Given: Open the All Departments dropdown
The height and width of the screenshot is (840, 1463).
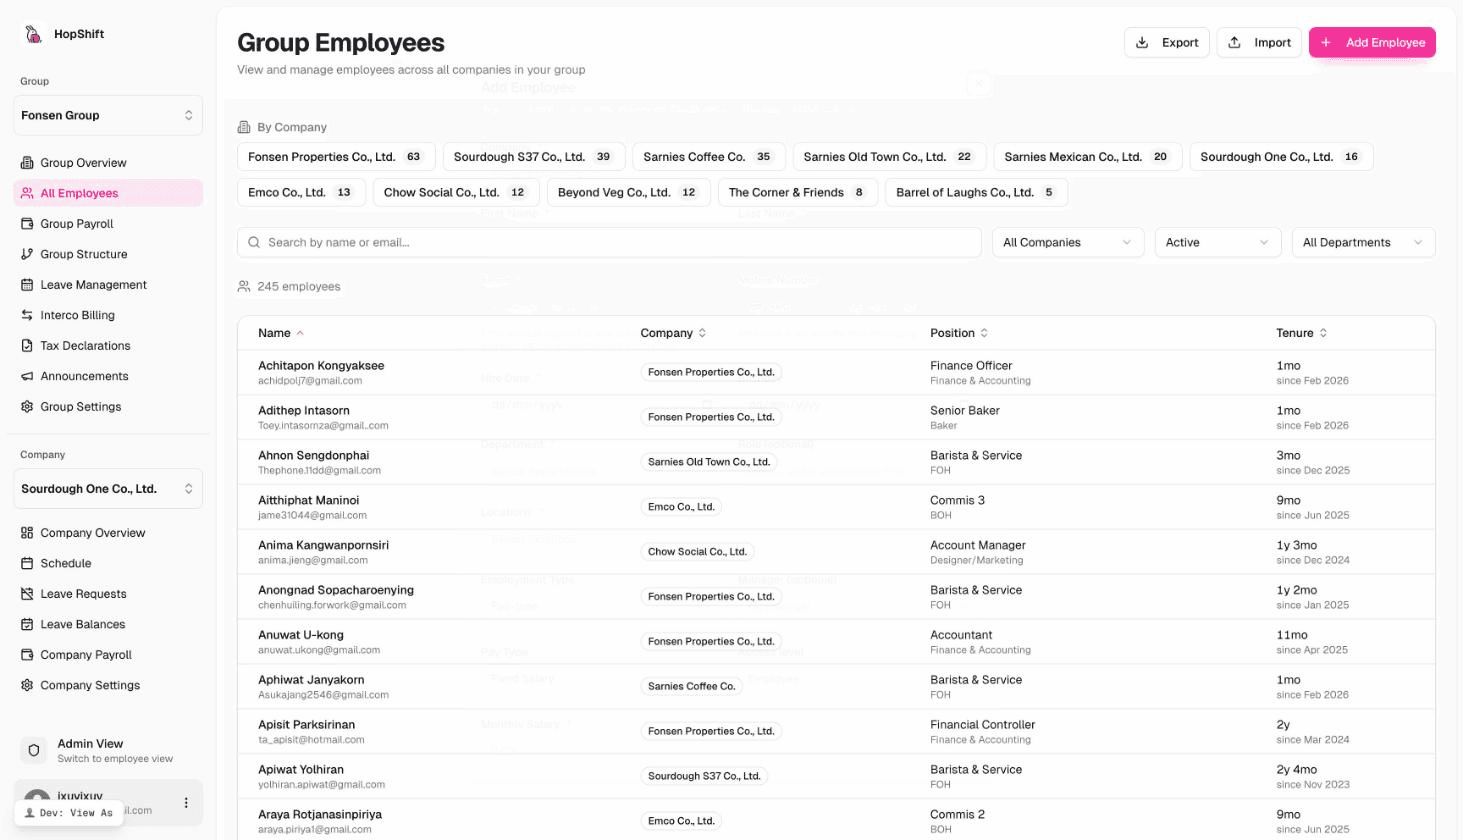Looking at the screenshot, I should coord(1362,242).
